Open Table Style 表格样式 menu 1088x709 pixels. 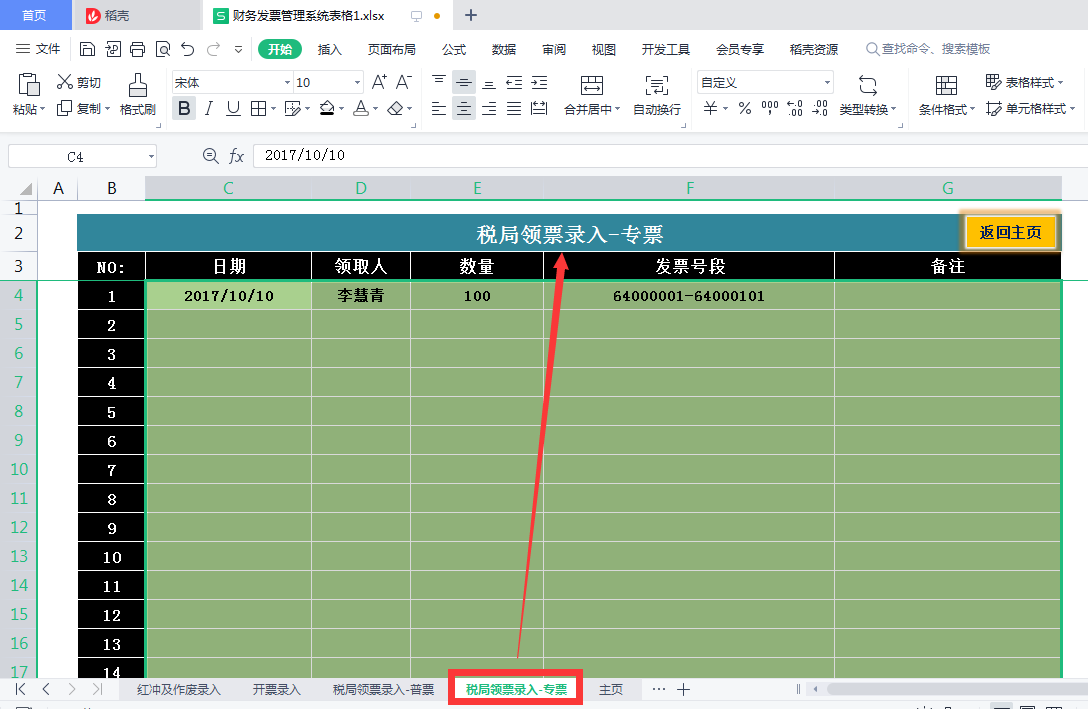pyautogui.click(x=1024, y=83)
